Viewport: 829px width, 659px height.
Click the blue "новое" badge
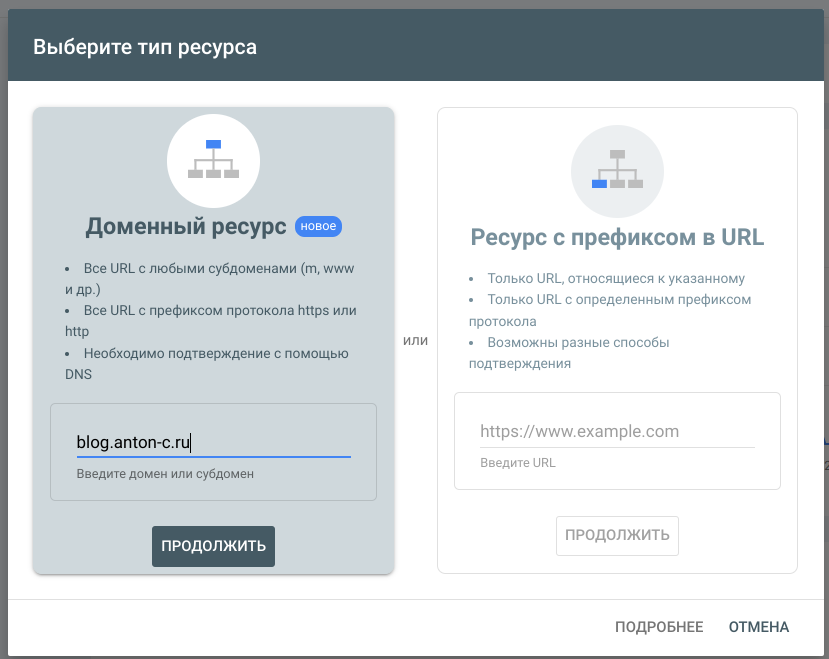[x=318, y=227]
